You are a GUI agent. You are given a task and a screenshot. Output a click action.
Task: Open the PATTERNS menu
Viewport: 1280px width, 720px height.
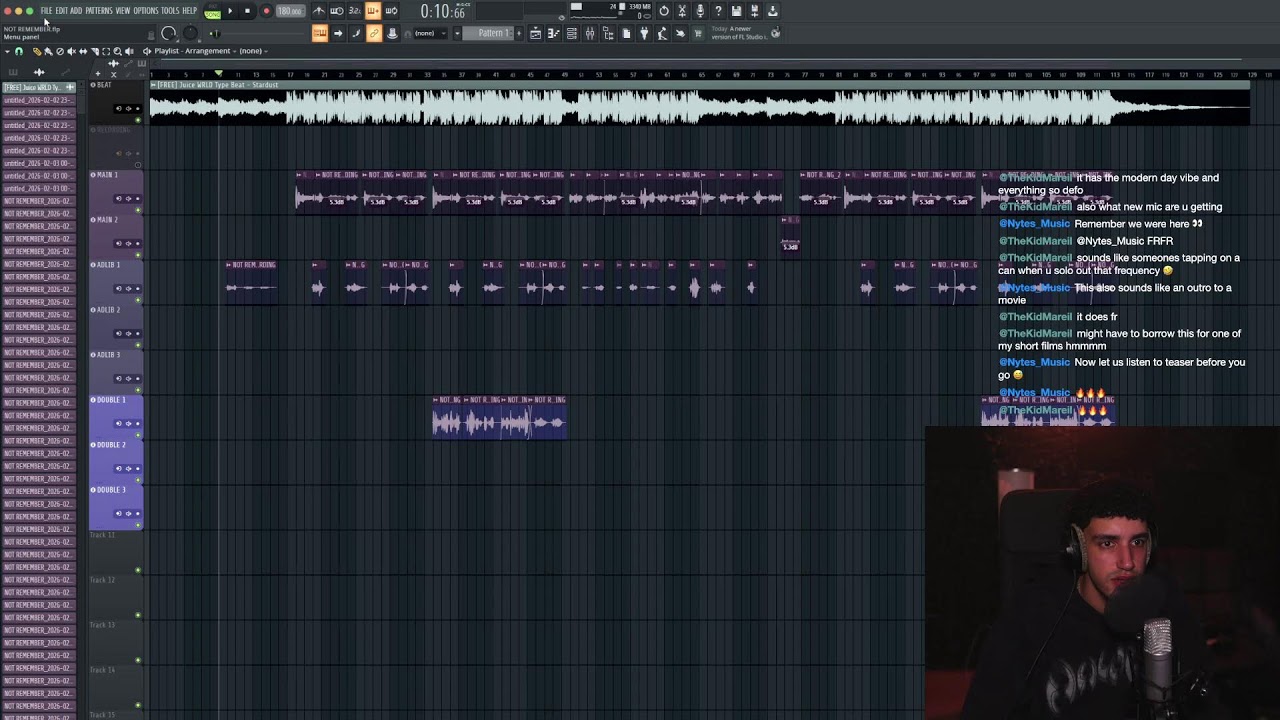[99, 11]
